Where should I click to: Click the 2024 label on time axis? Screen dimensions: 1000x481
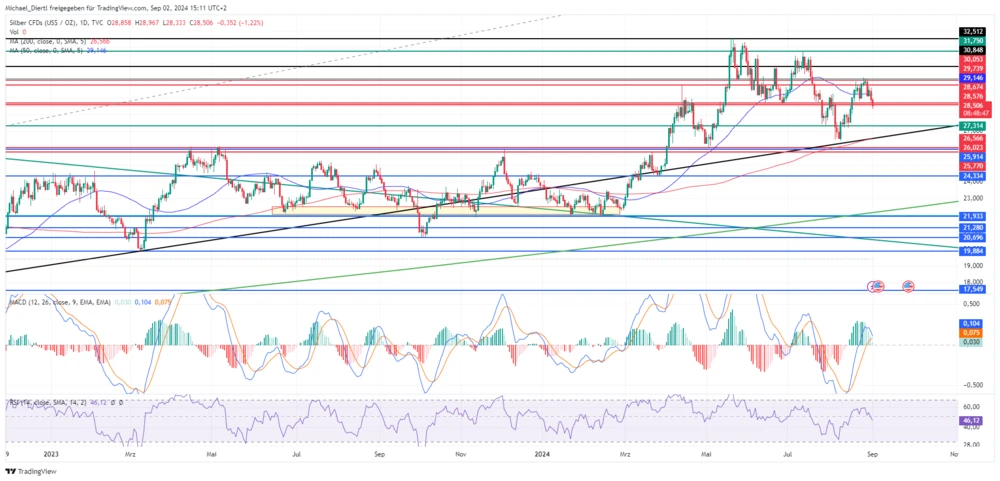(x=539, y=453)
